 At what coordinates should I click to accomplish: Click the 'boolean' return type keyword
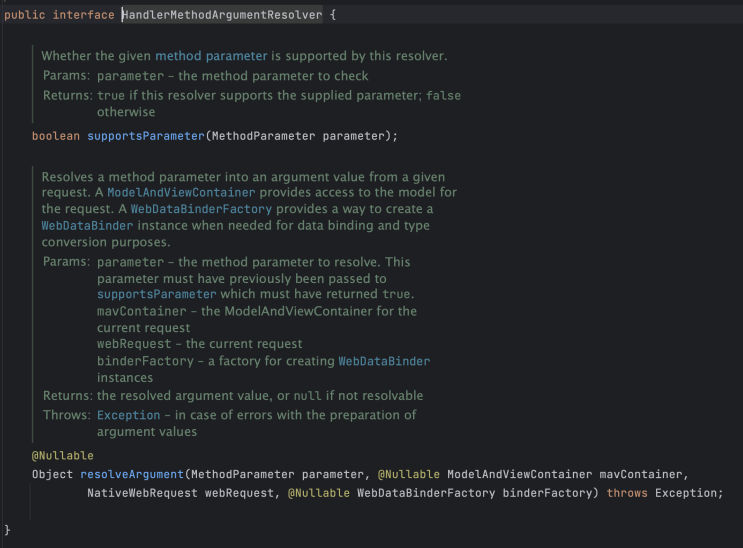click(x=56, y=136)
